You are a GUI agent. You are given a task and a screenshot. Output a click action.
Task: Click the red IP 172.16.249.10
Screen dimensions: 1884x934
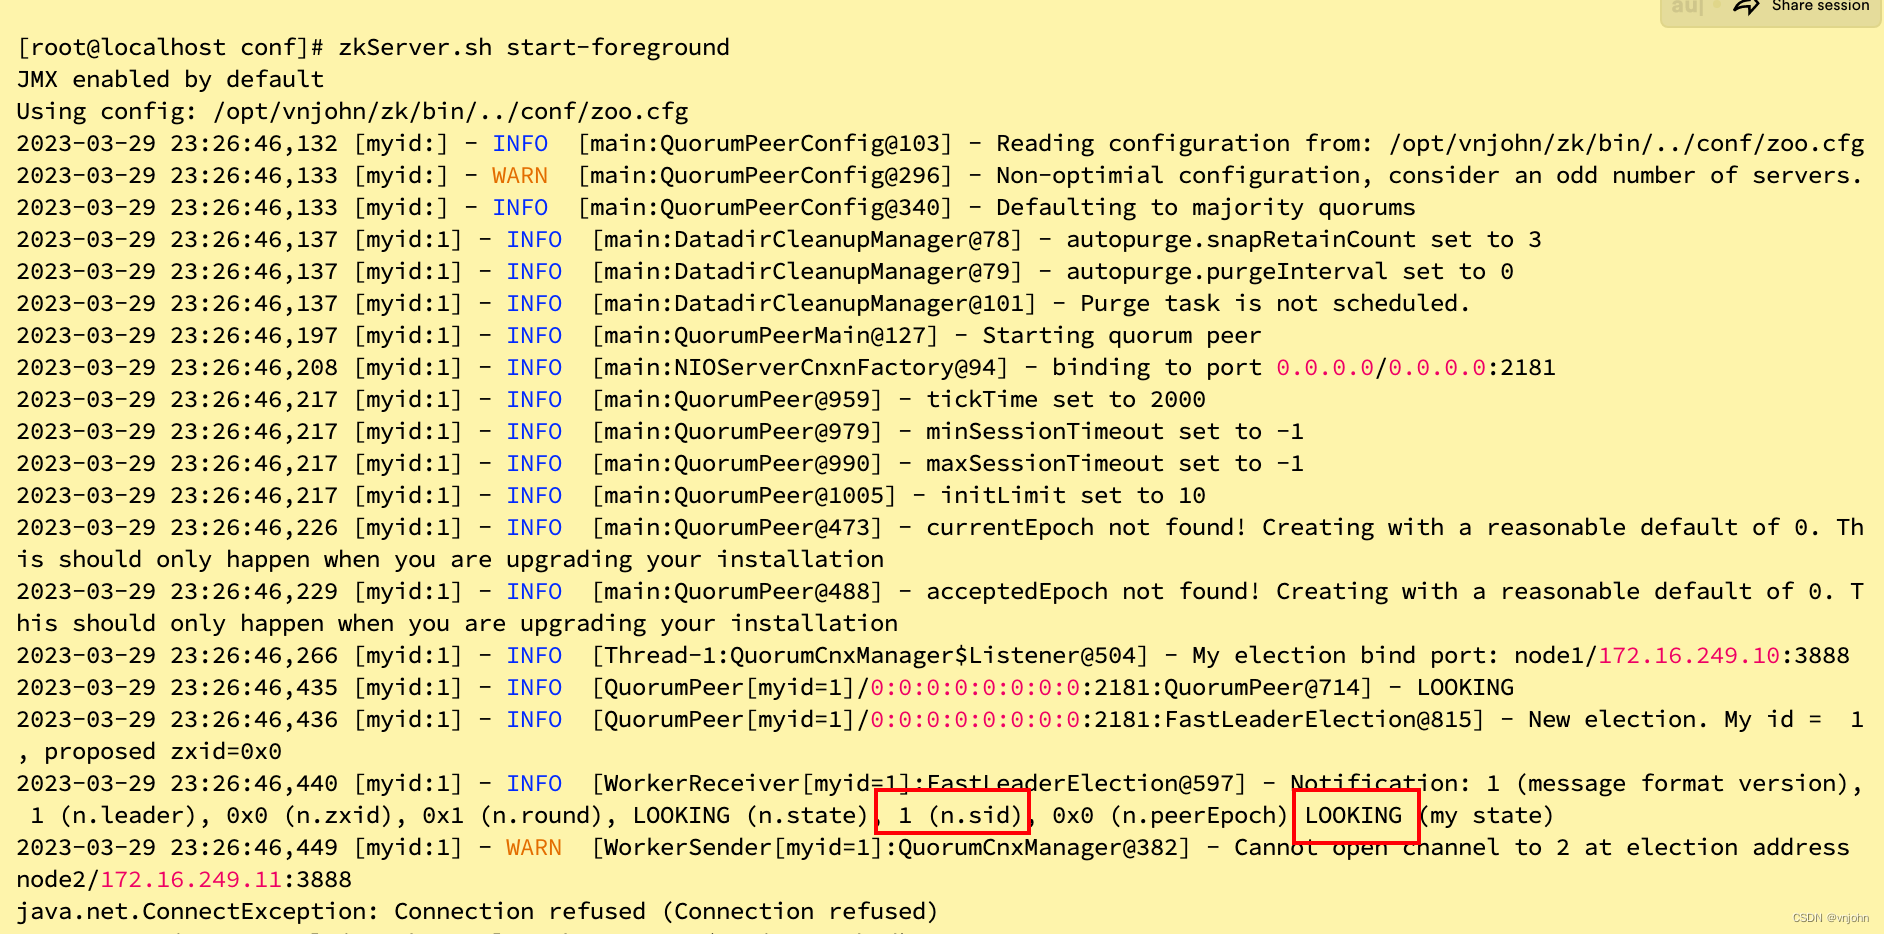tap(1689, 655)
